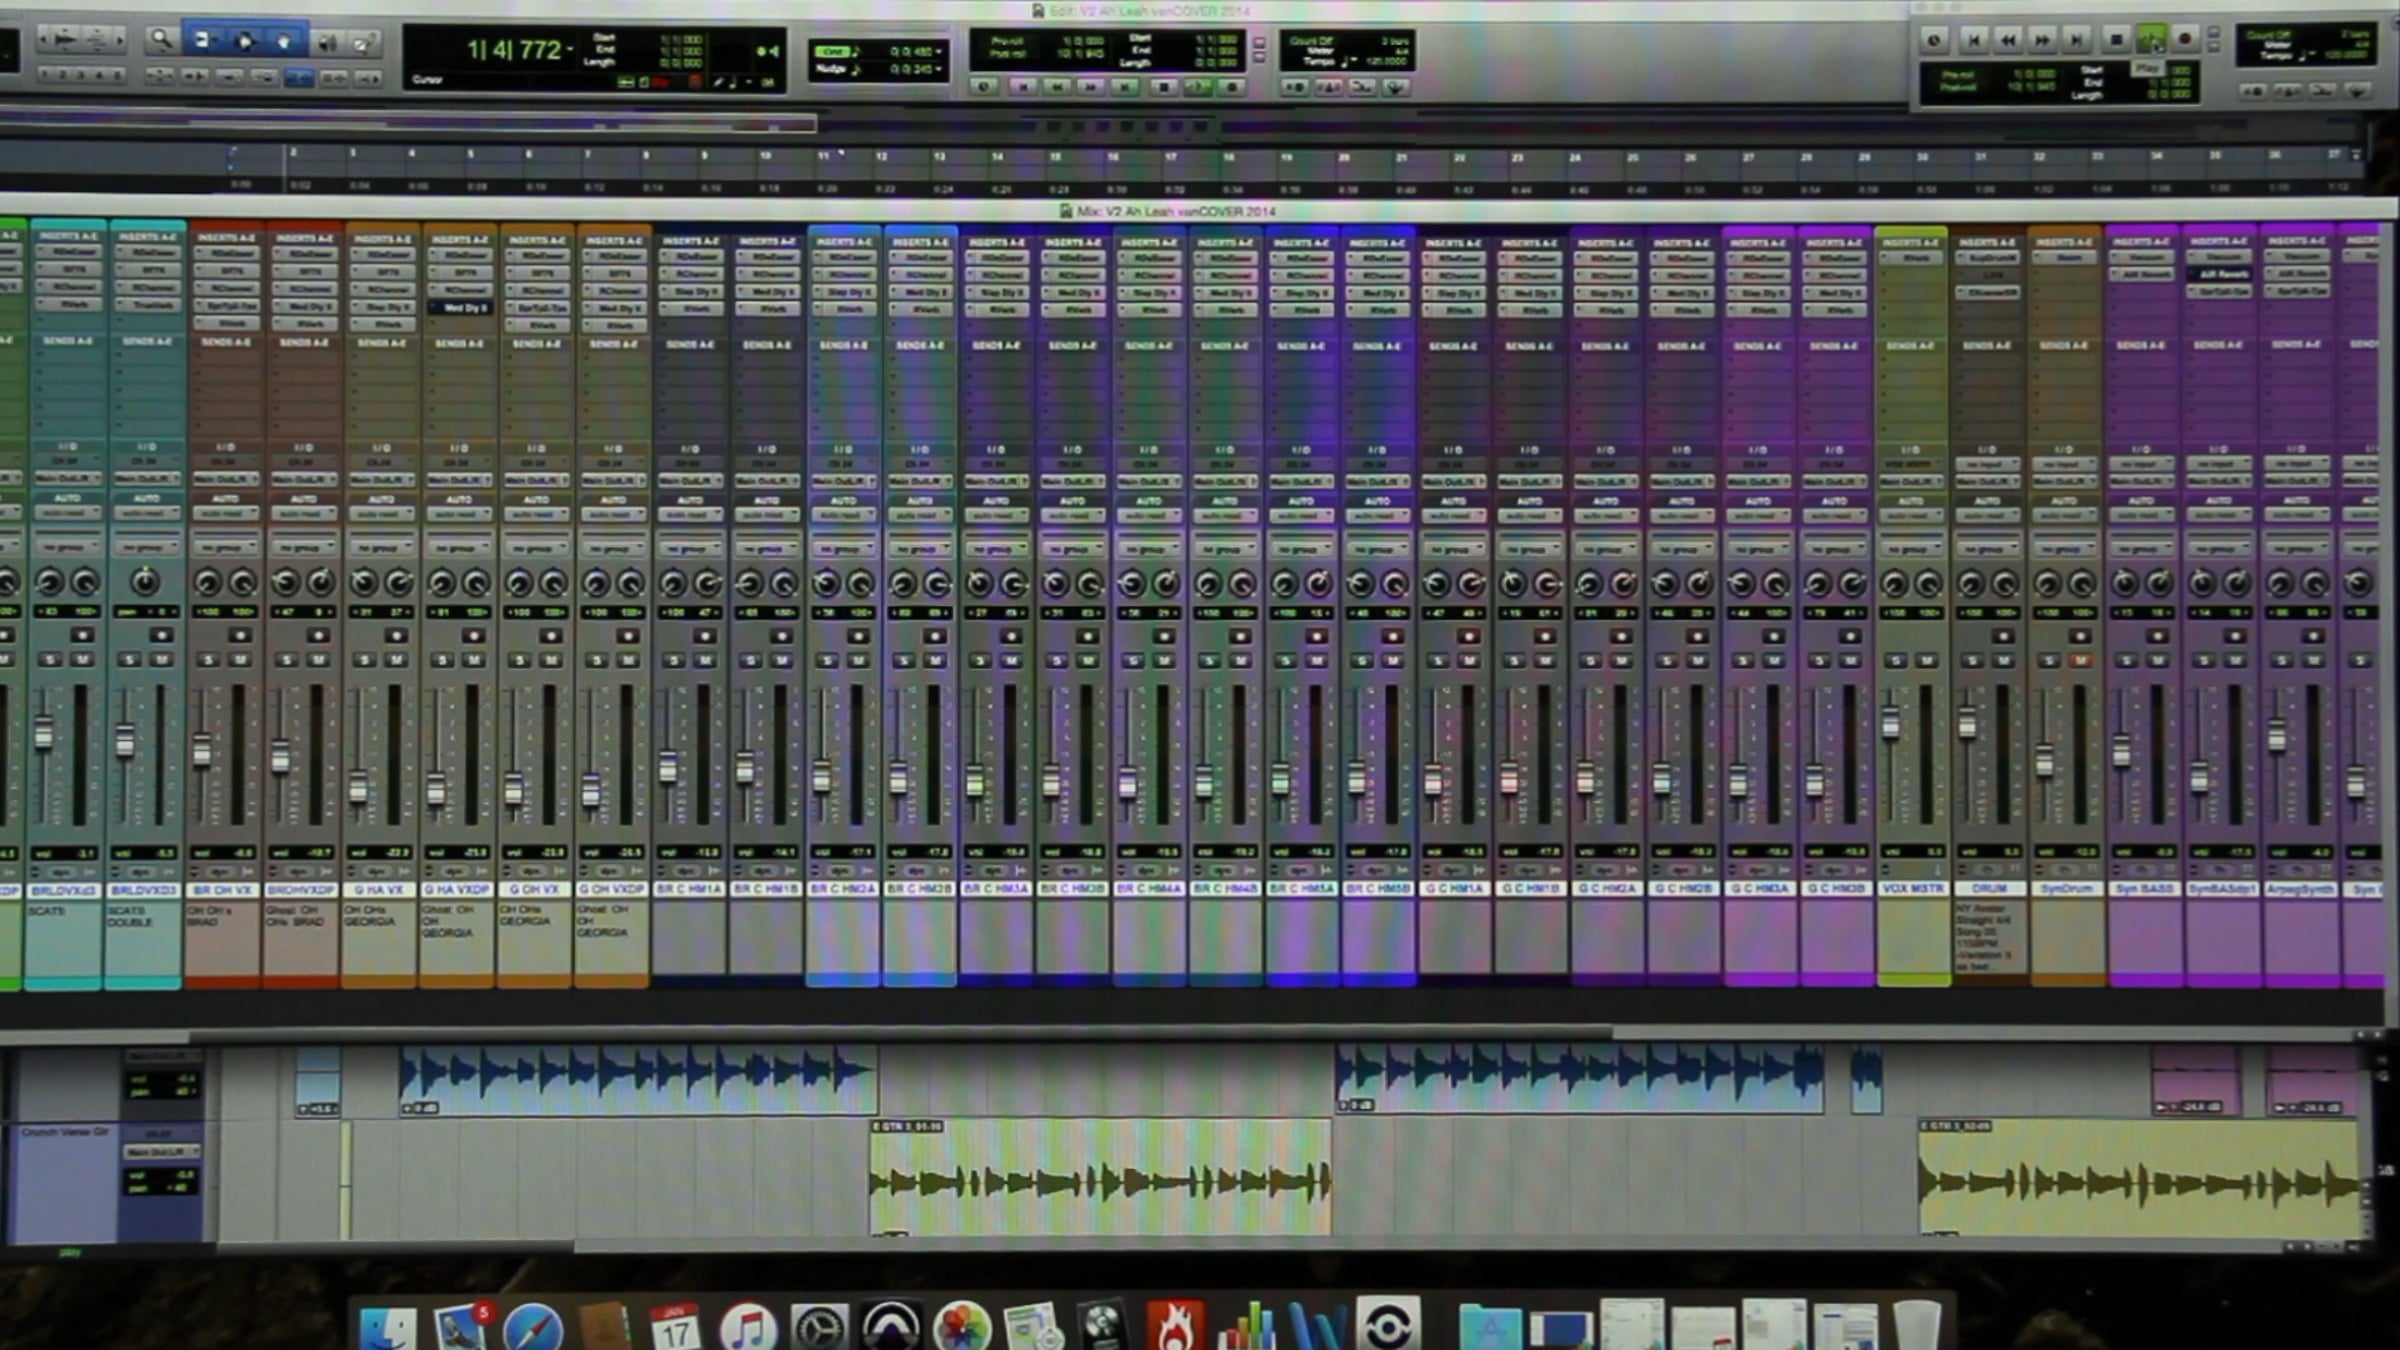Unmute the SynDrum track

tap(2081, 660)
